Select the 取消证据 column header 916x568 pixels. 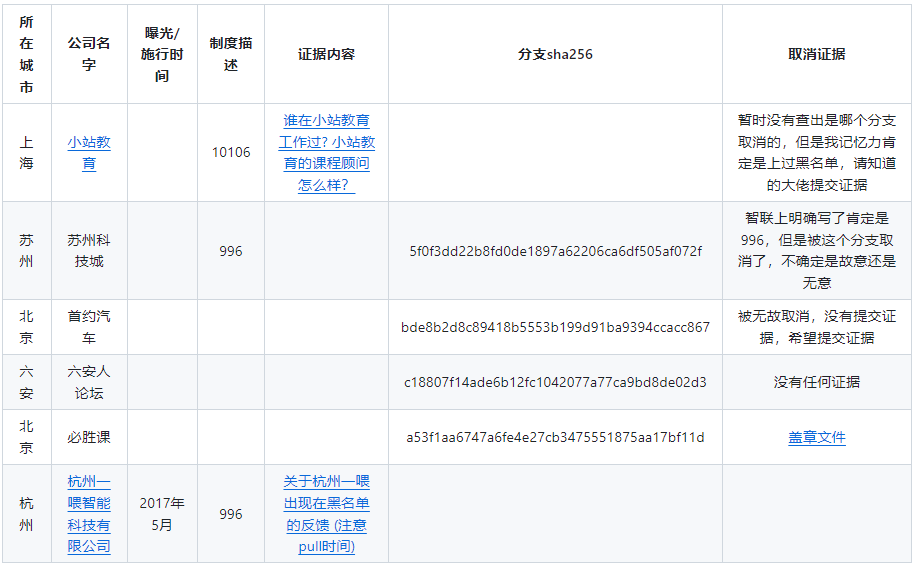click(x=817, y=54)
